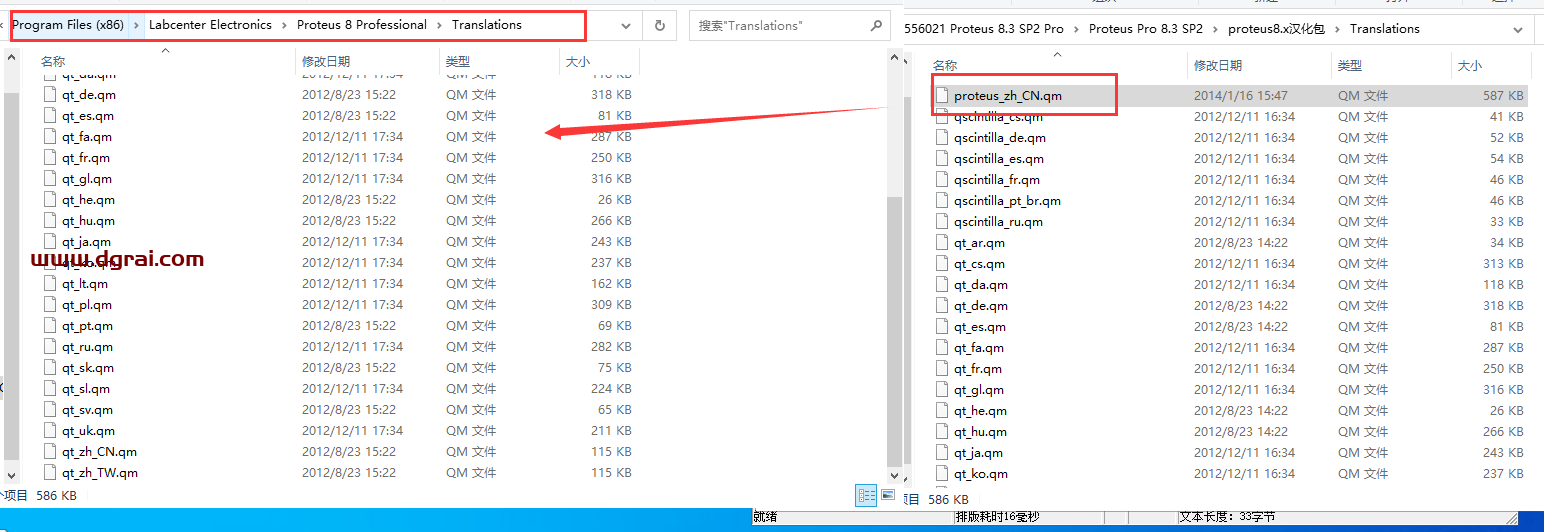Click the file icon of qt_fr.qm in right window

(x=941, y=369)
